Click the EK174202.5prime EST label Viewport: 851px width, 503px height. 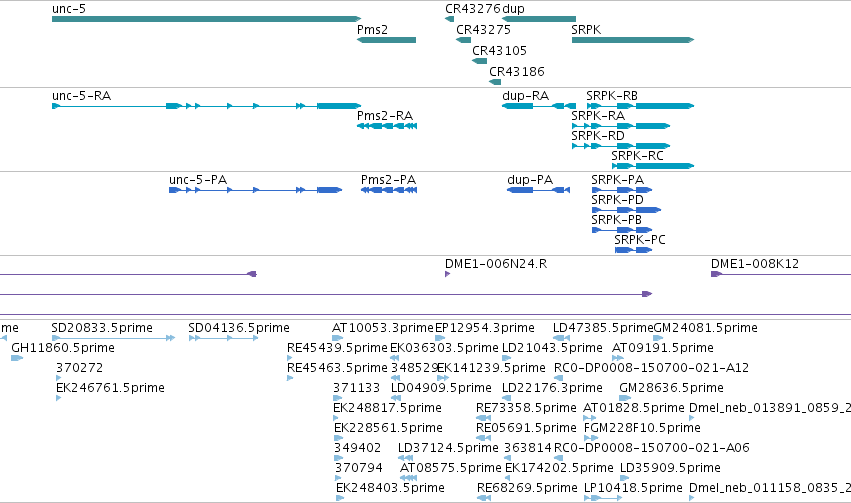(x=559, y=468)
